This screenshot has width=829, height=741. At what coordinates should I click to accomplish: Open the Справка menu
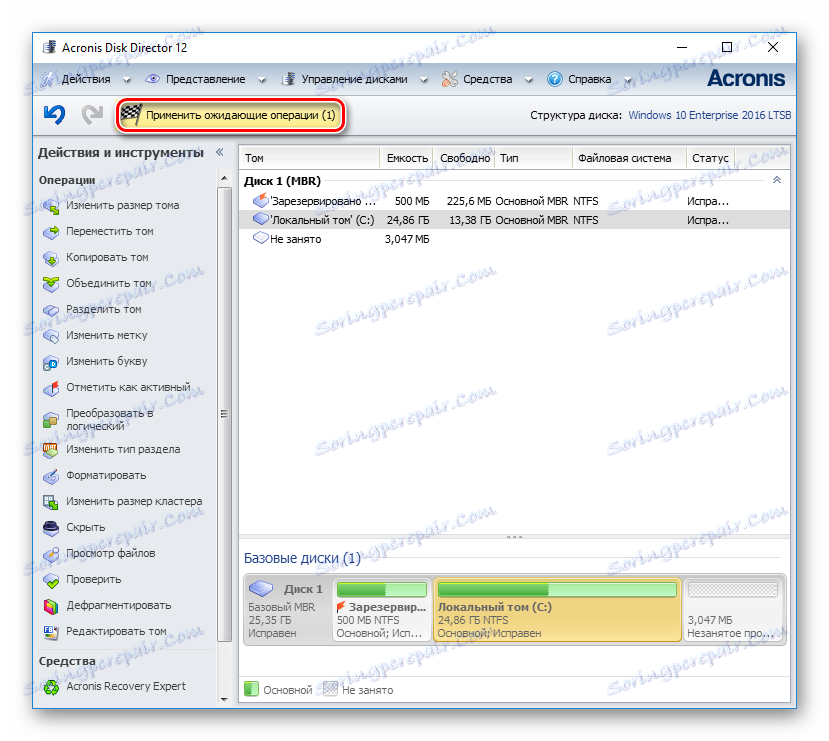589,79
